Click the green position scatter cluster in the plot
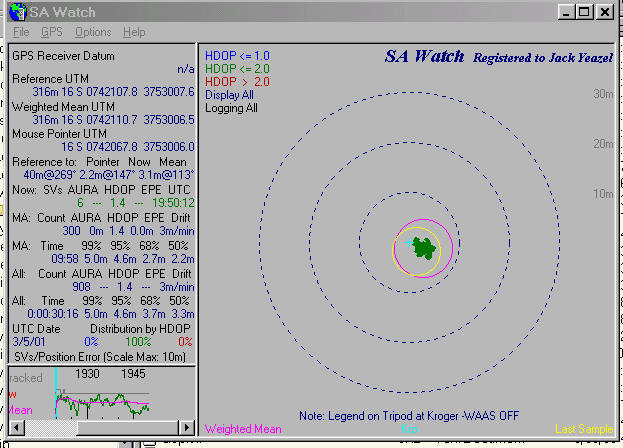The image size is (623, 448). coord(425,249)
